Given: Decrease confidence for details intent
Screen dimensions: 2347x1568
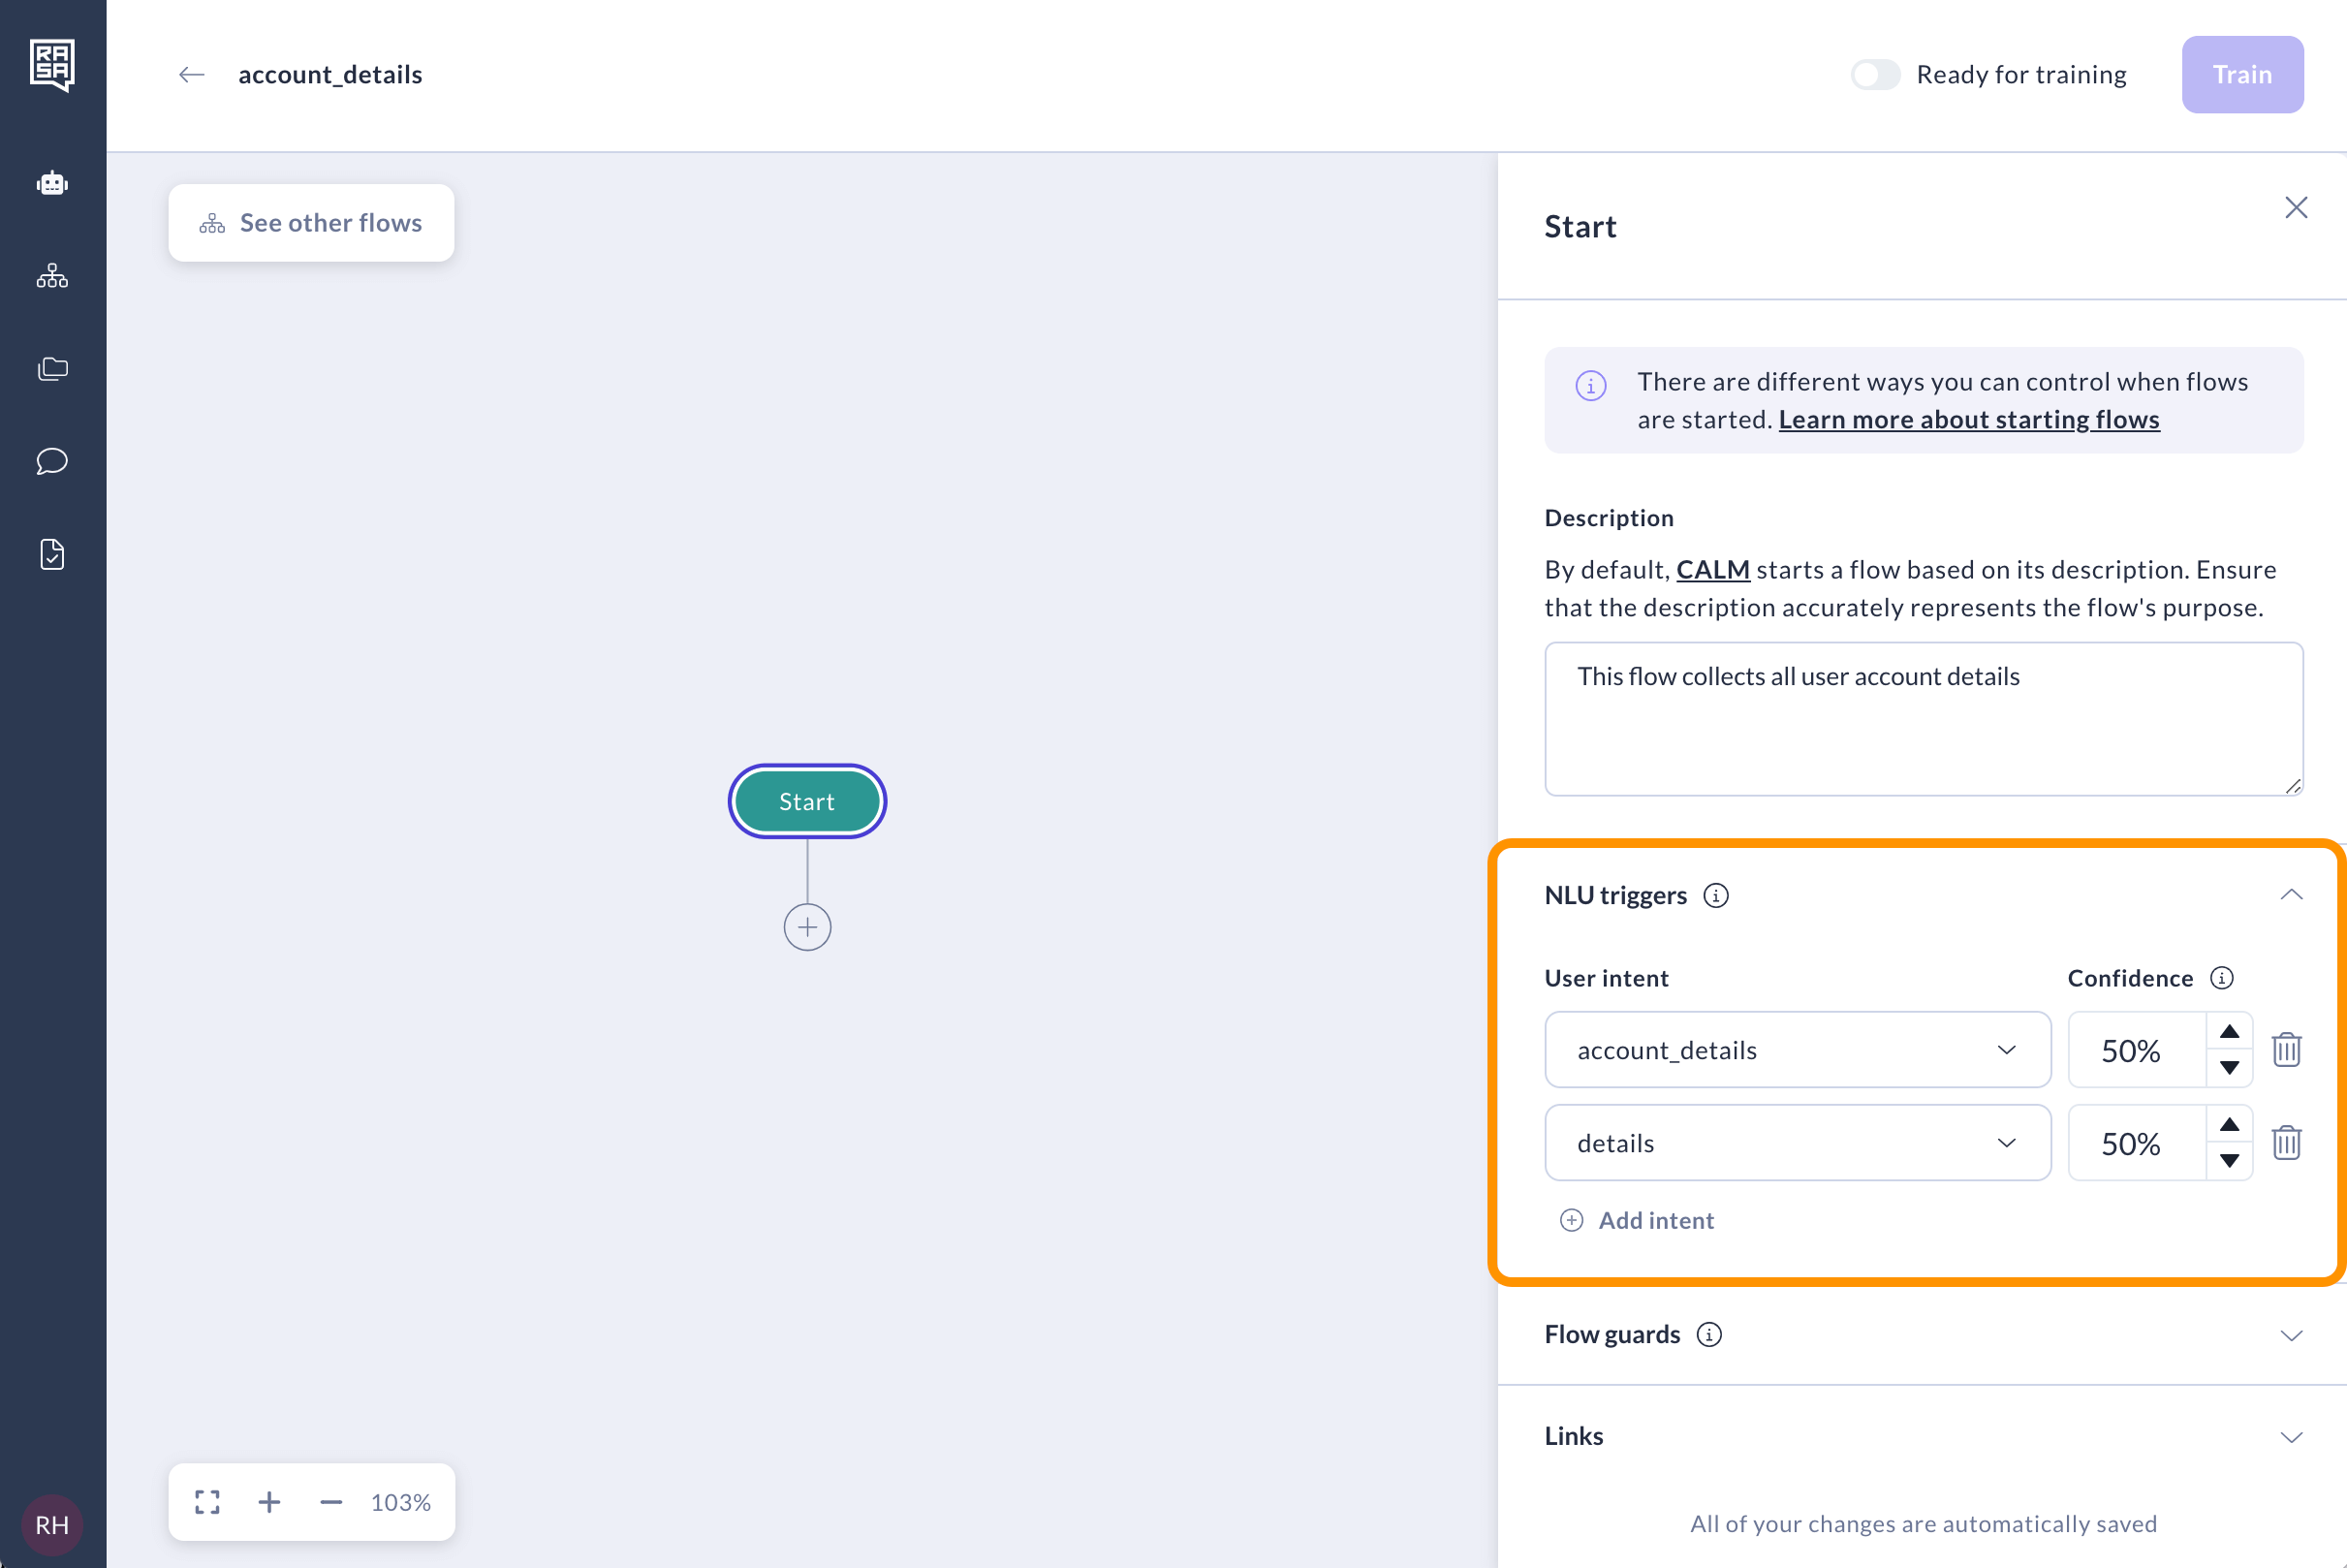Looking at the screenshot, I should coord(2229,1161).
